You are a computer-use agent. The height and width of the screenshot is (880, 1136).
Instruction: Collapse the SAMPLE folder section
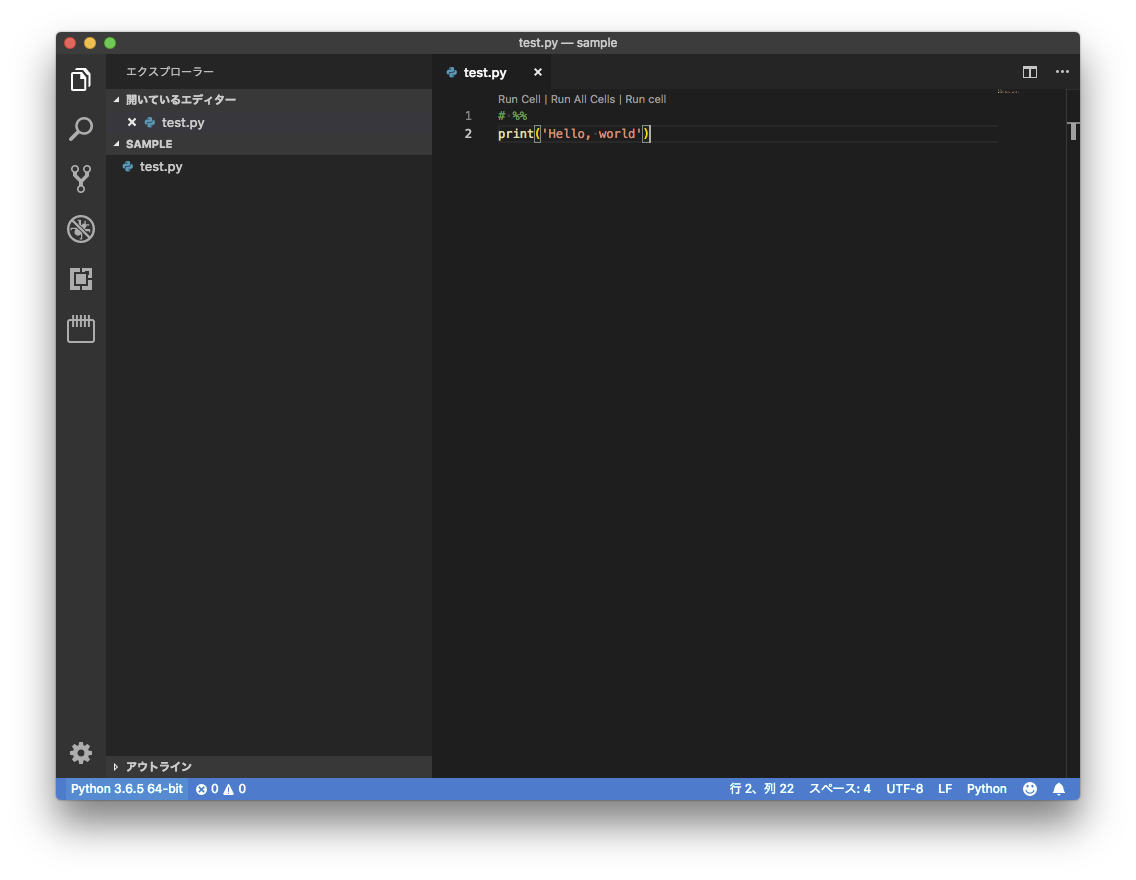pos(269,144)
